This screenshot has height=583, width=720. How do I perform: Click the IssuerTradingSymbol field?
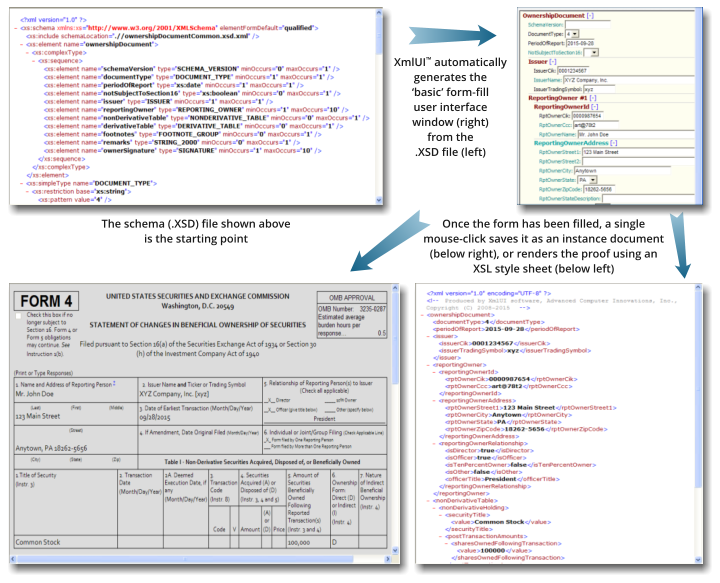click(599, 89)
